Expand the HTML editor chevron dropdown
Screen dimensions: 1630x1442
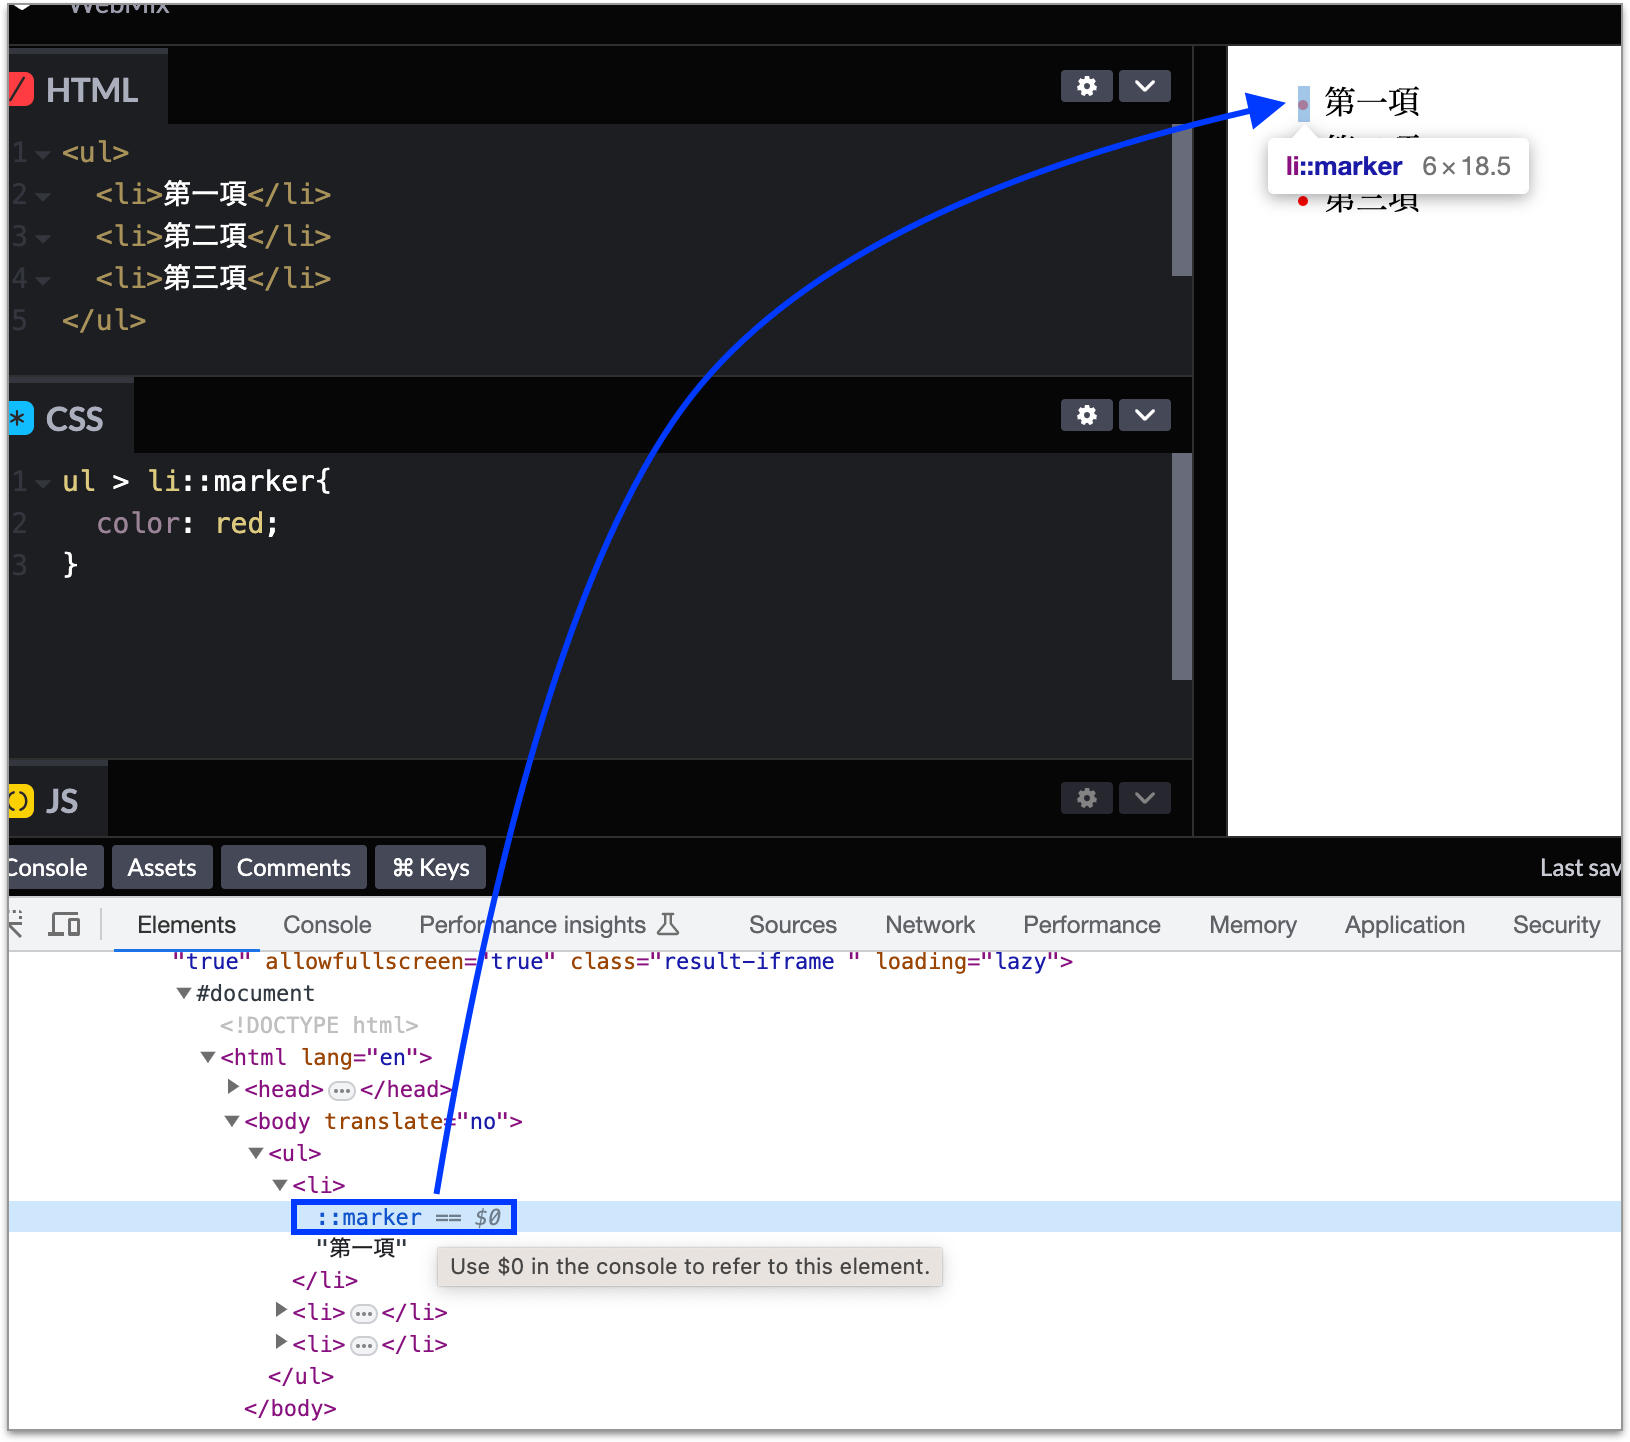pos(1145,86)
